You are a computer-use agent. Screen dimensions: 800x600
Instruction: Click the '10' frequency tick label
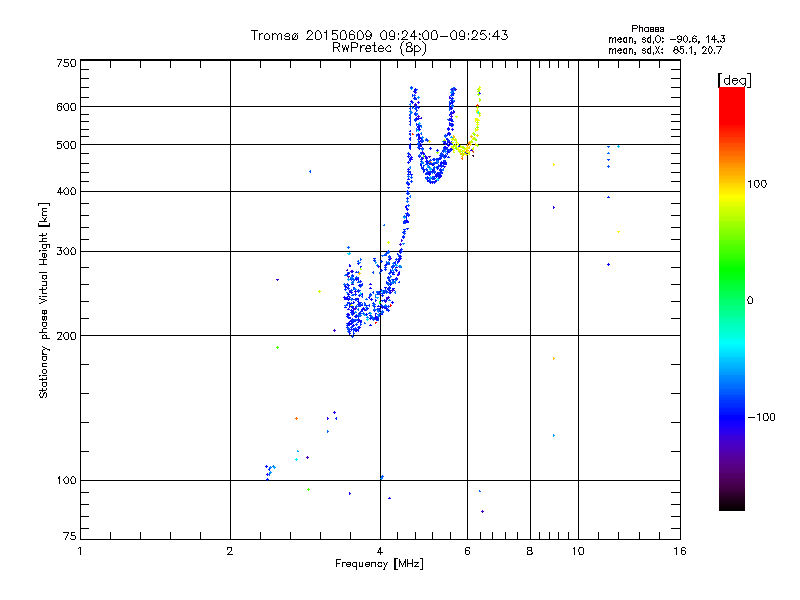[x=578, y=551]
